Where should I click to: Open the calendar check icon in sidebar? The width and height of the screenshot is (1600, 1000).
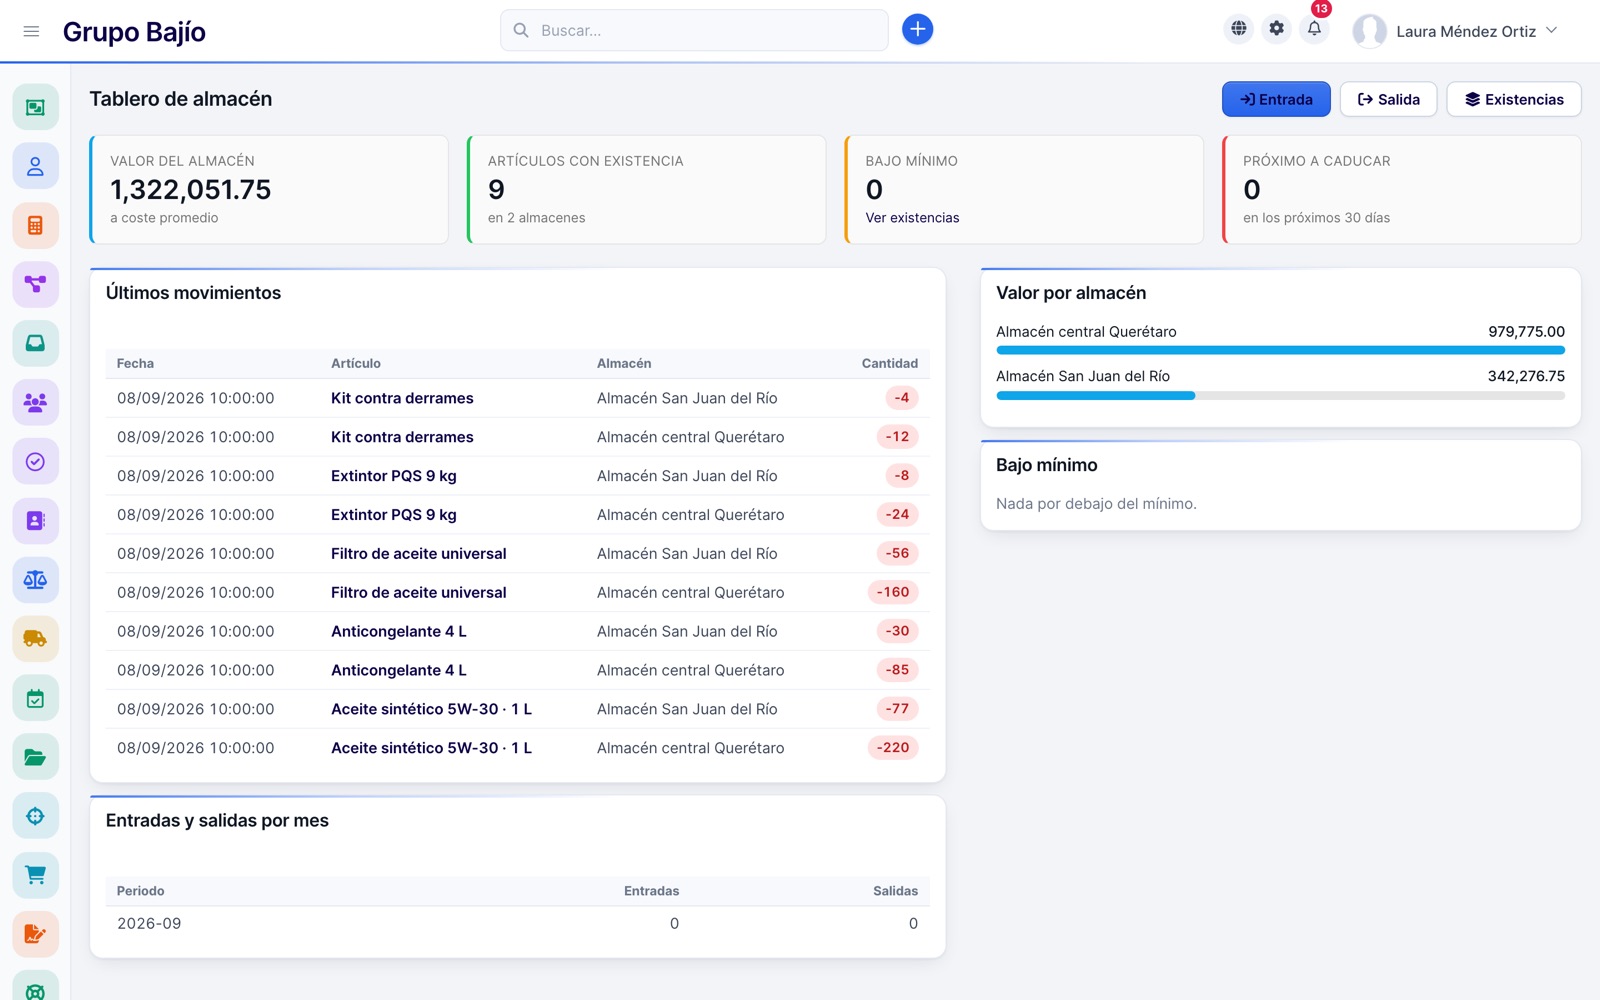click(35, 698)
